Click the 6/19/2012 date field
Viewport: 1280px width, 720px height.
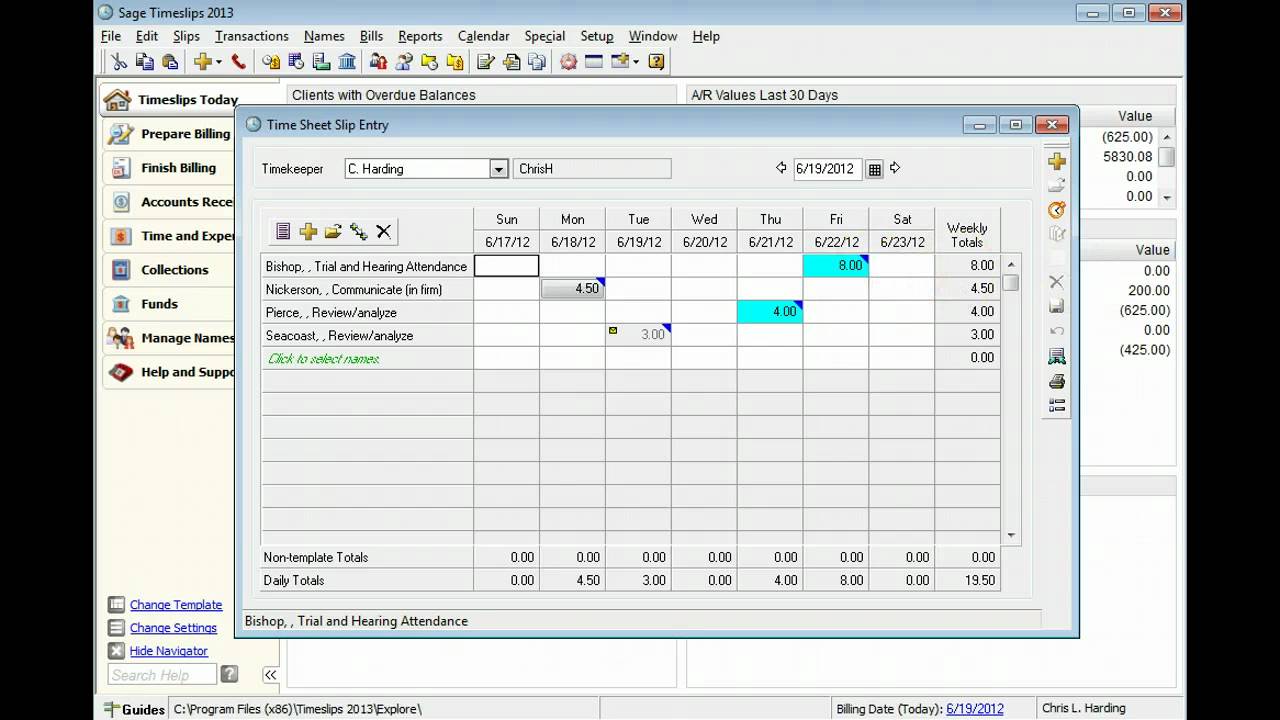(827, 169)
